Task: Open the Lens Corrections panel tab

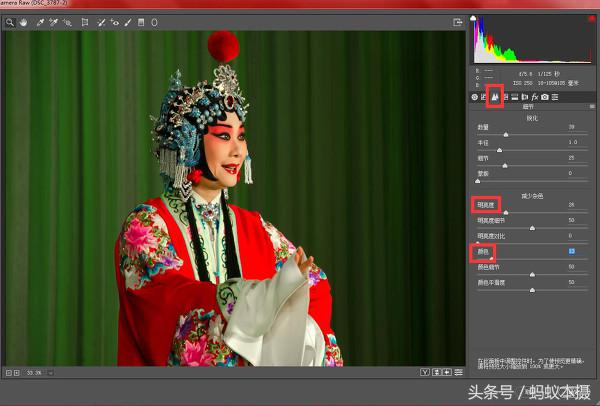Action: (x=525, y=97)
